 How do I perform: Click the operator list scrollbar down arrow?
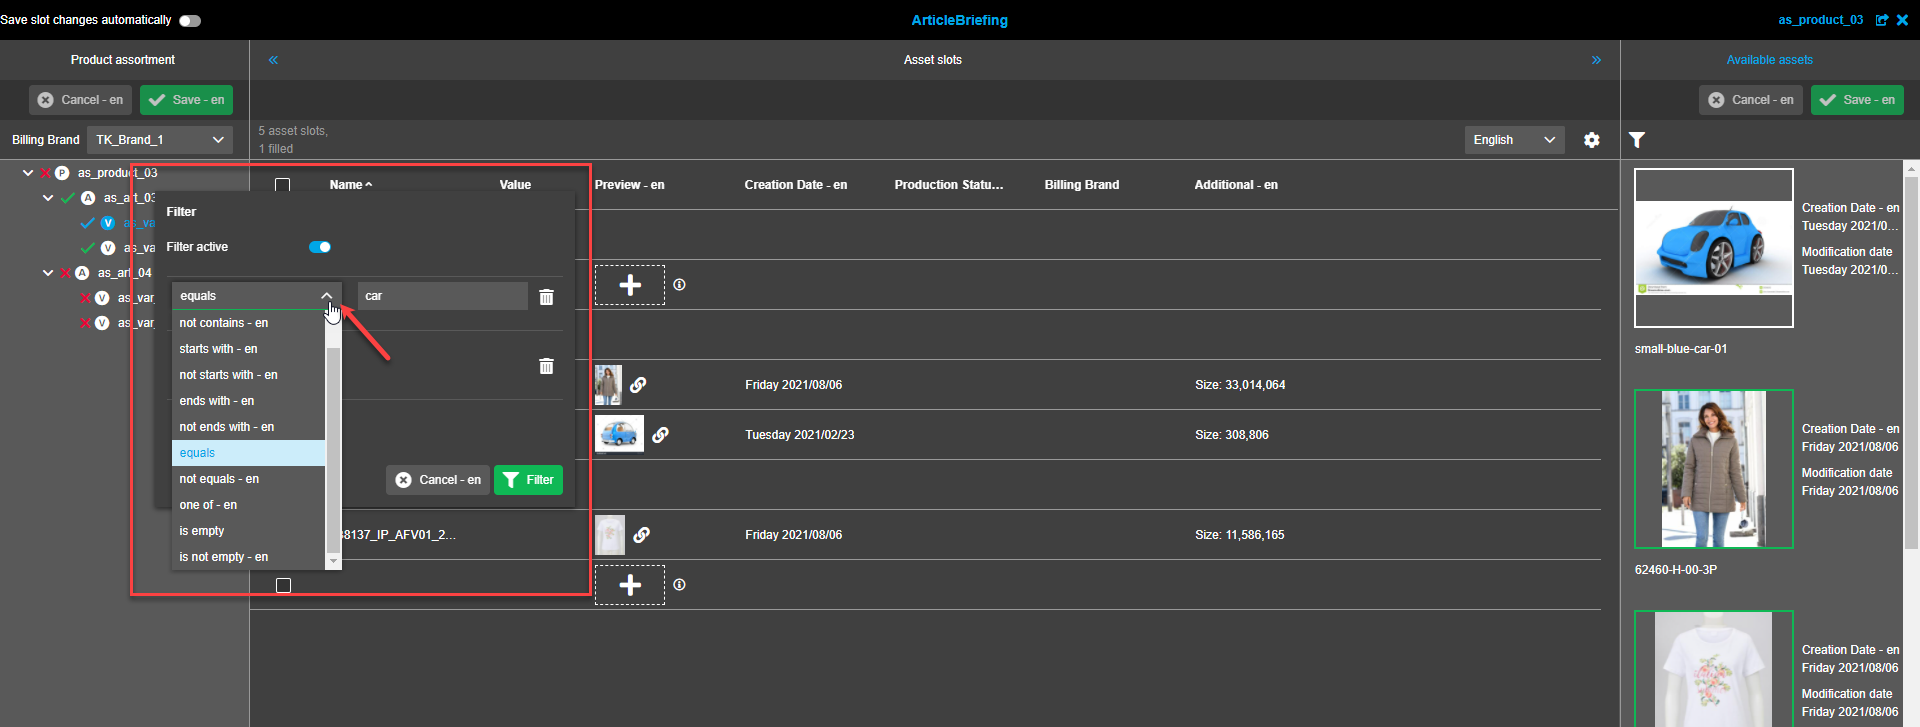coord(333,562)
